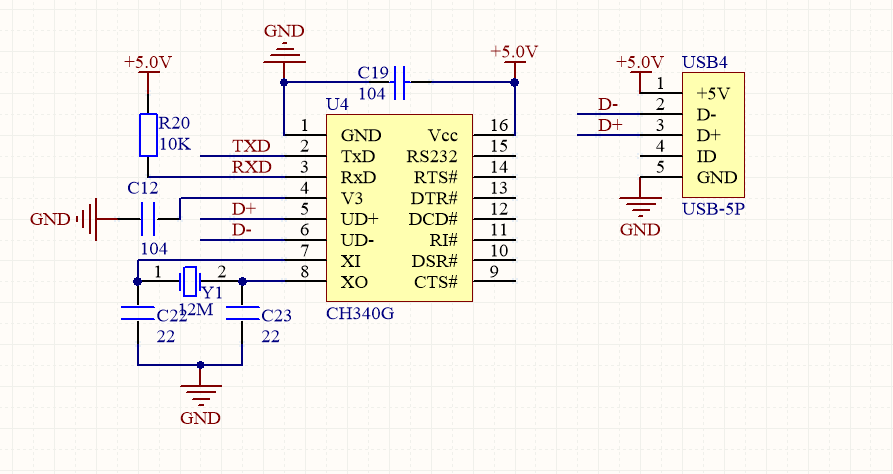Click the UD- pin name on U4
Viewport: 893px width, 474px height.
[x=358, y=240]
